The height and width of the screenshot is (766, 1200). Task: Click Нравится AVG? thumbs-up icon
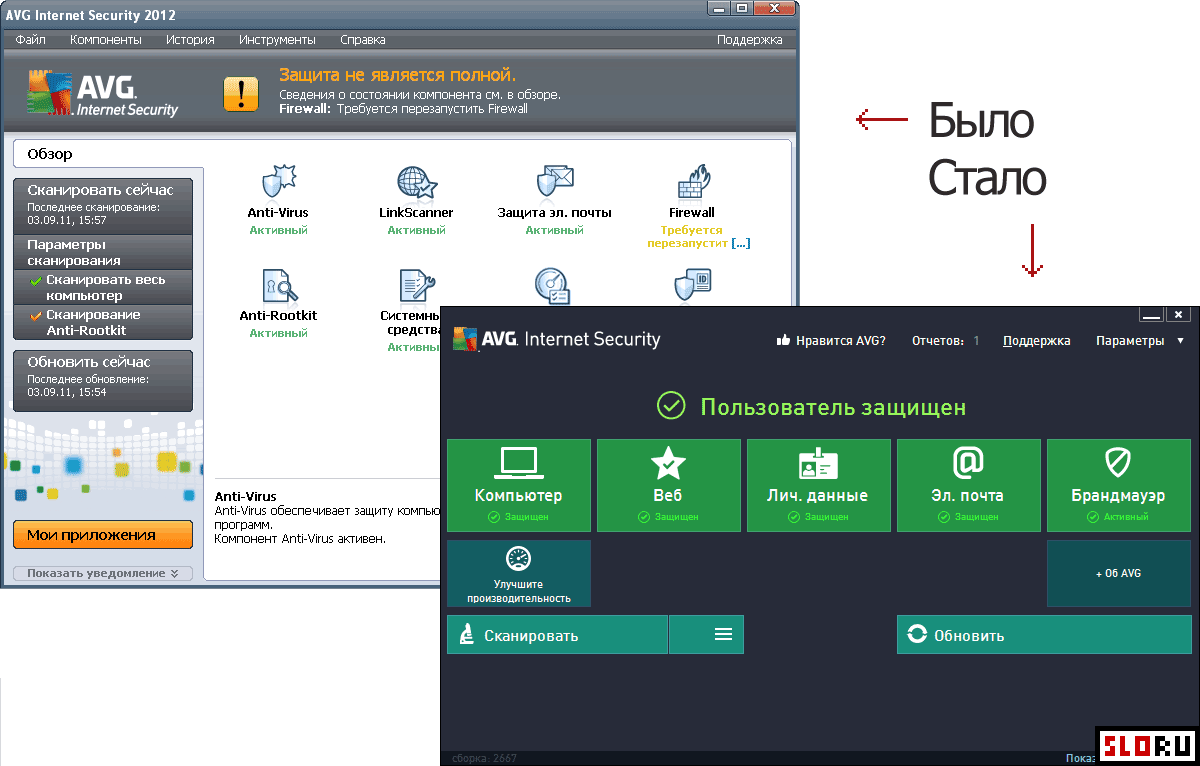784,341
